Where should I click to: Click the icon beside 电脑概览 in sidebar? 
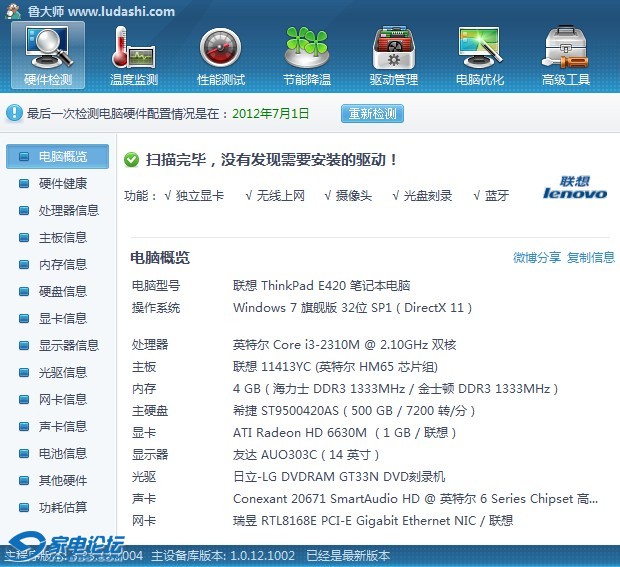tap(24, 157)
